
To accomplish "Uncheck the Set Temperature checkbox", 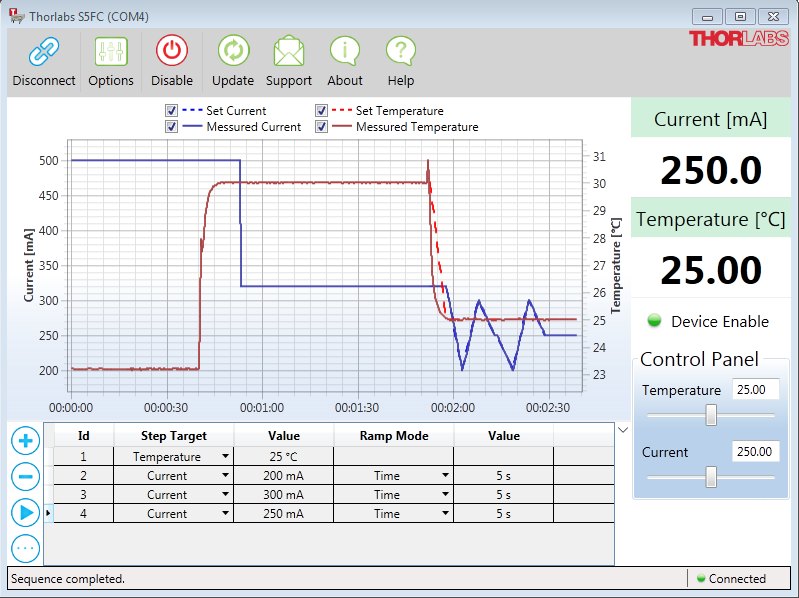I will [x=322, y=111].
